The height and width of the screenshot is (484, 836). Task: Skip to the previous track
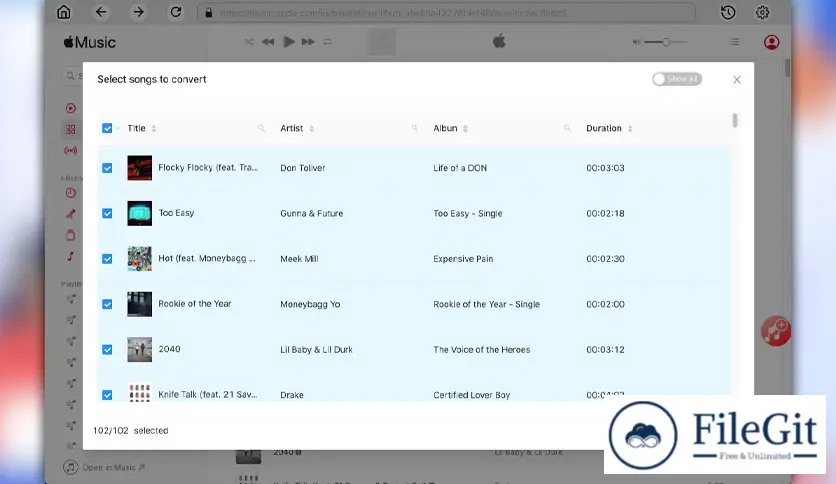tap(268, 42)
